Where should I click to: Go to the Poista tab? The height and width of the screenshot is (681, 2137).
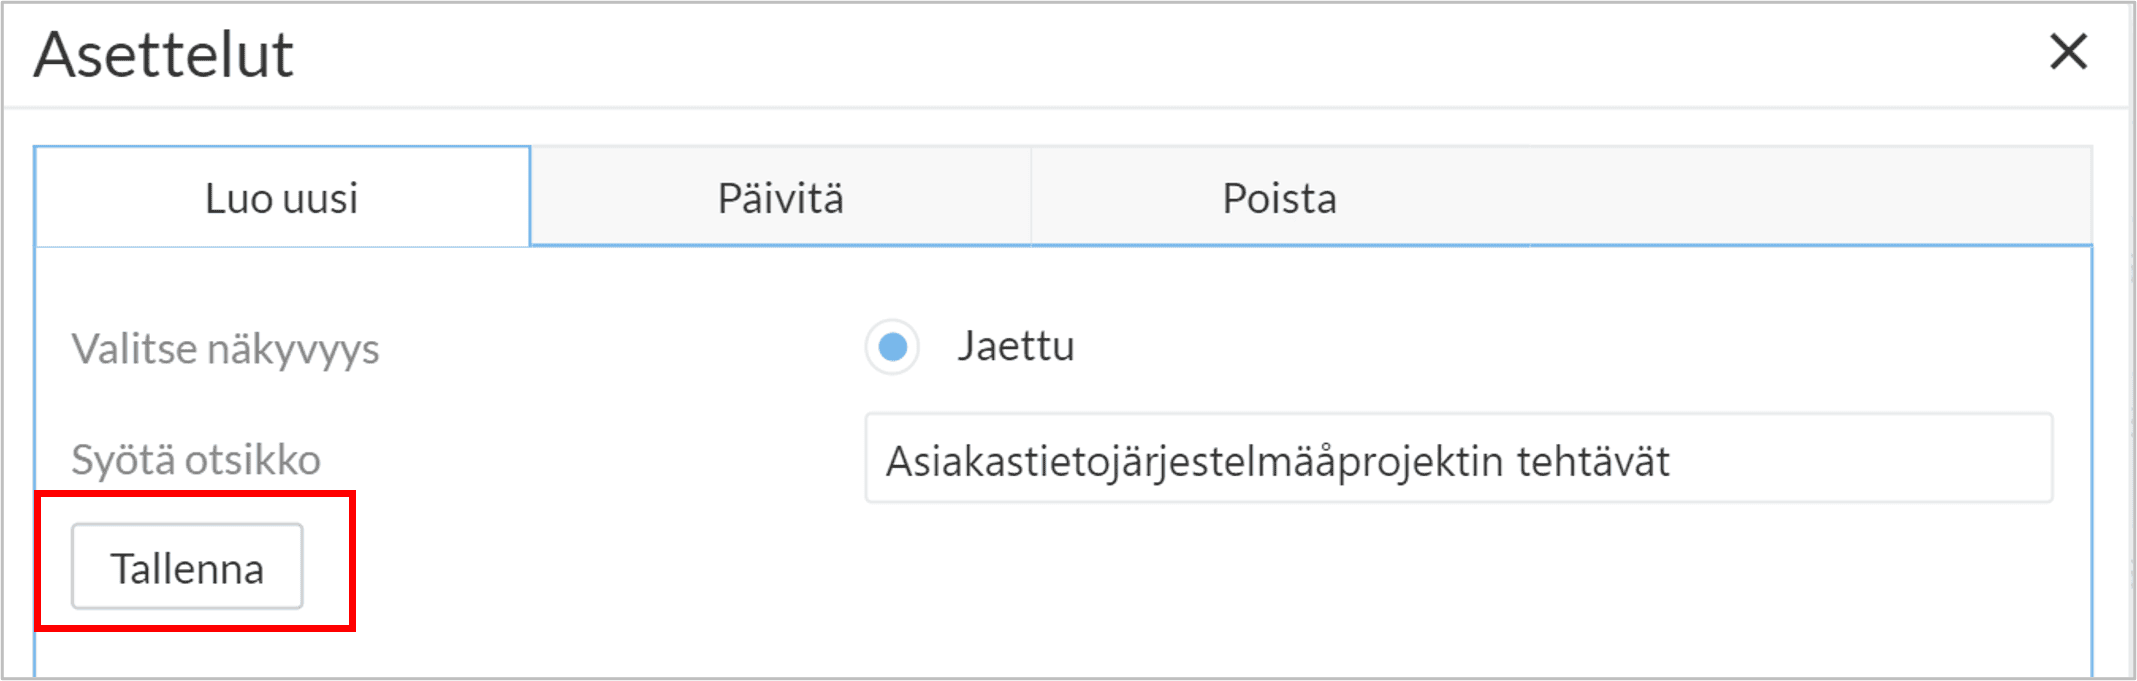tap(1279, 197)
